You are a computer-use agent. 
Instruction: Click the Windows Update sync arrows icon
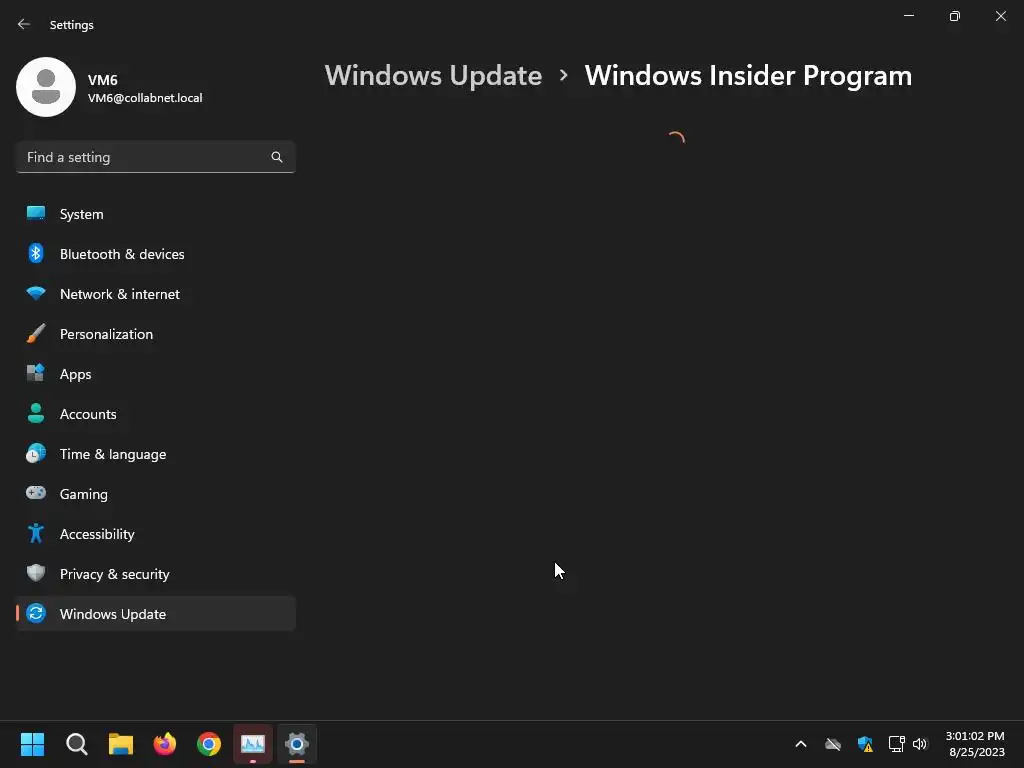tap(36, 613)
